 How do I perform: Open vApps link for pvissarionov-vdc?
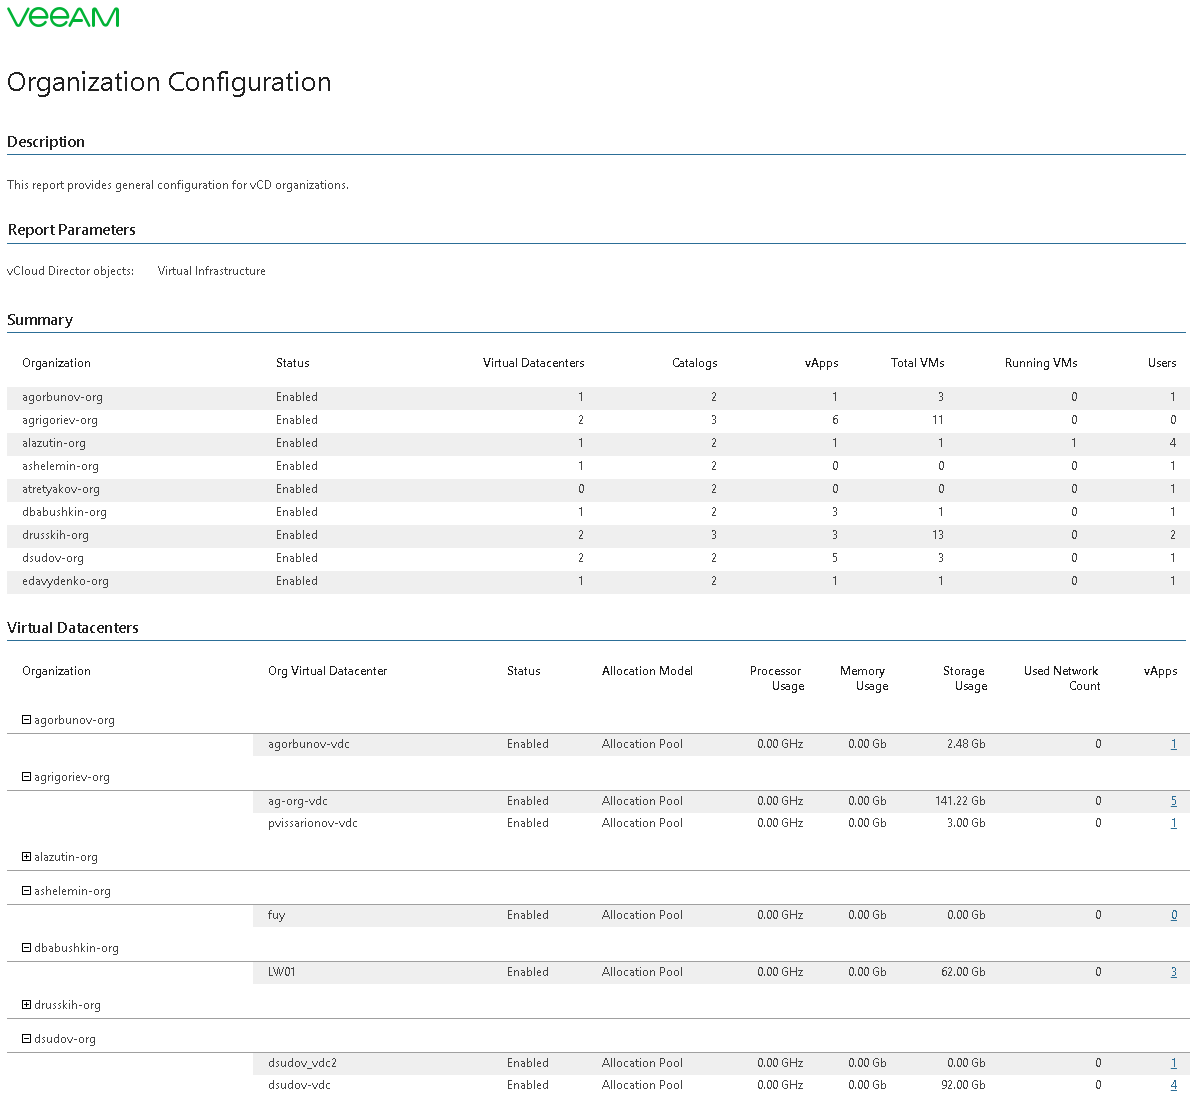click(1173, 823)
